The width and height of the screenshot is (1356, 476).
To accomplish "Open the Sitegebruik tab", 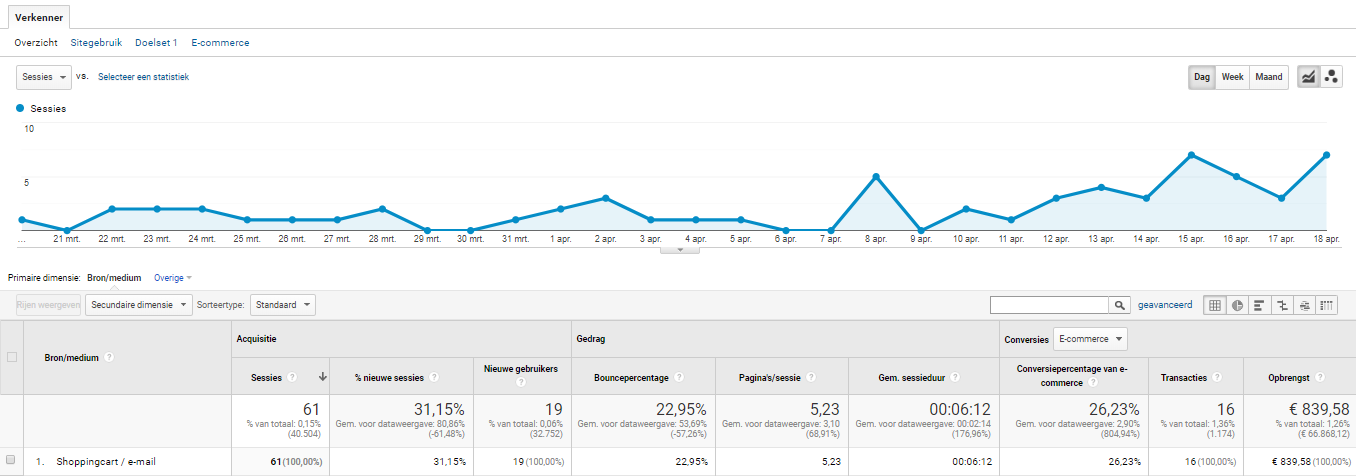I will pos(96,43).
